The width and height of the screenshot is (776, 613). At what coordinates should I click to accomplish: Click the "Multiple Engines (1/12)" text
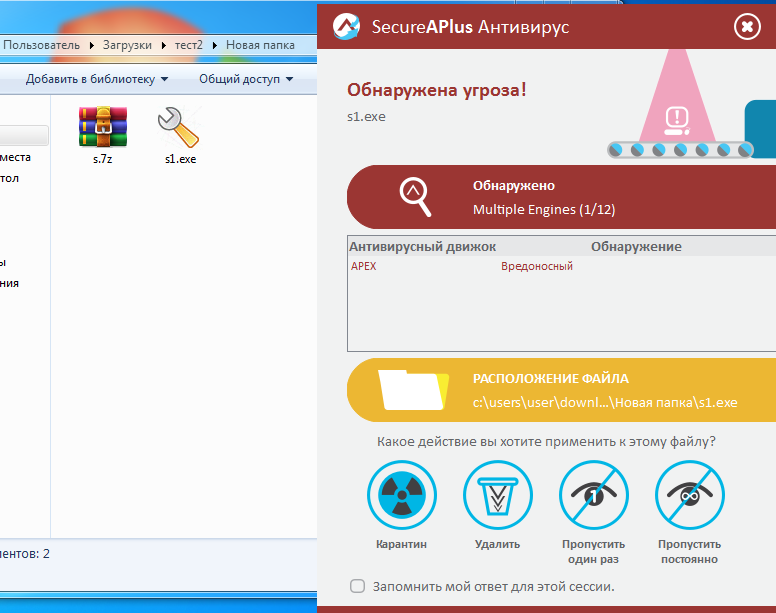[x=544, y=210]
